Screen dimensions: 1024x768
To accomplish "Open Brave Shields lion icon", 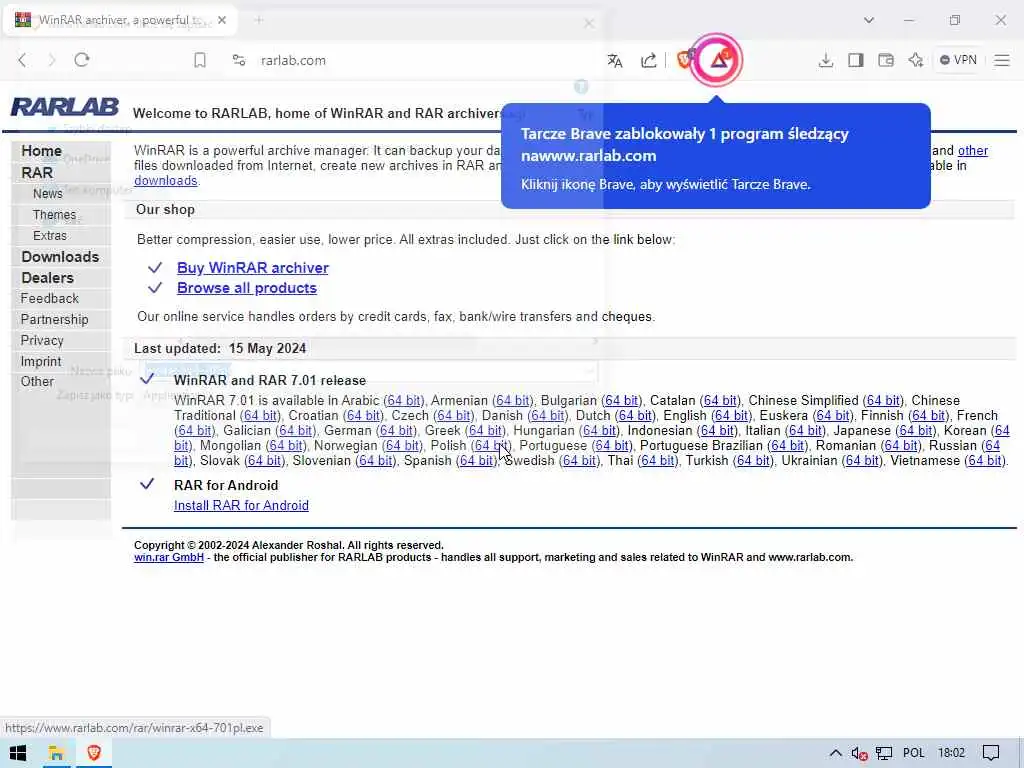I will pyautogui.click(x=684, y=59).
